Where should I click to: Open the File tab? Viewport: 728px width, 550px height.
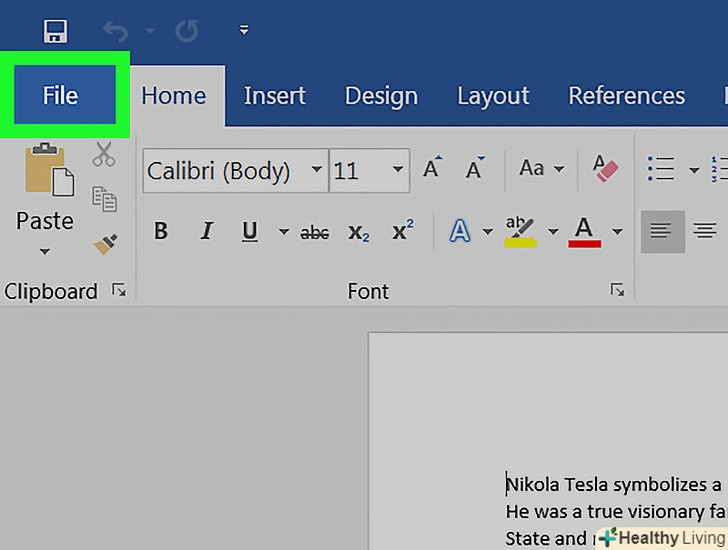(60, 96)
